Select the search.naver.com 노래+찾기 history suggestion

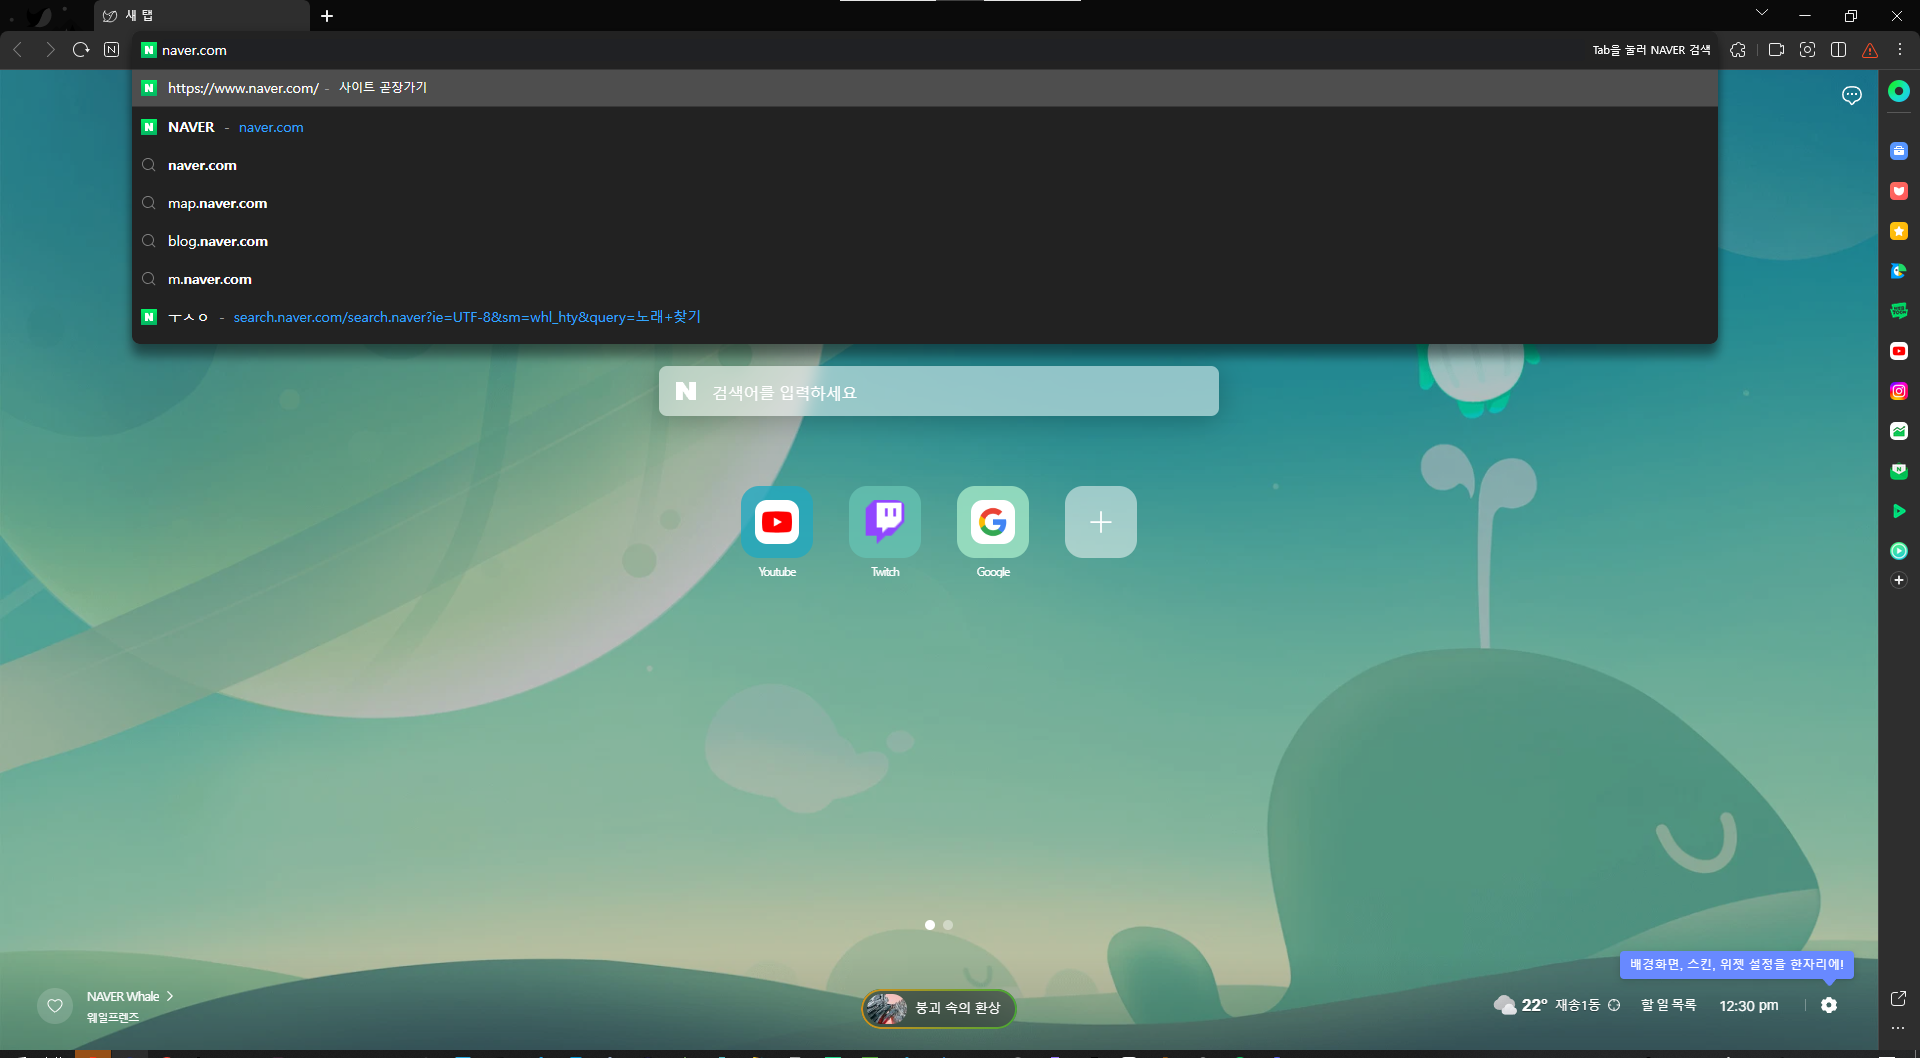[x=925, y=317]
